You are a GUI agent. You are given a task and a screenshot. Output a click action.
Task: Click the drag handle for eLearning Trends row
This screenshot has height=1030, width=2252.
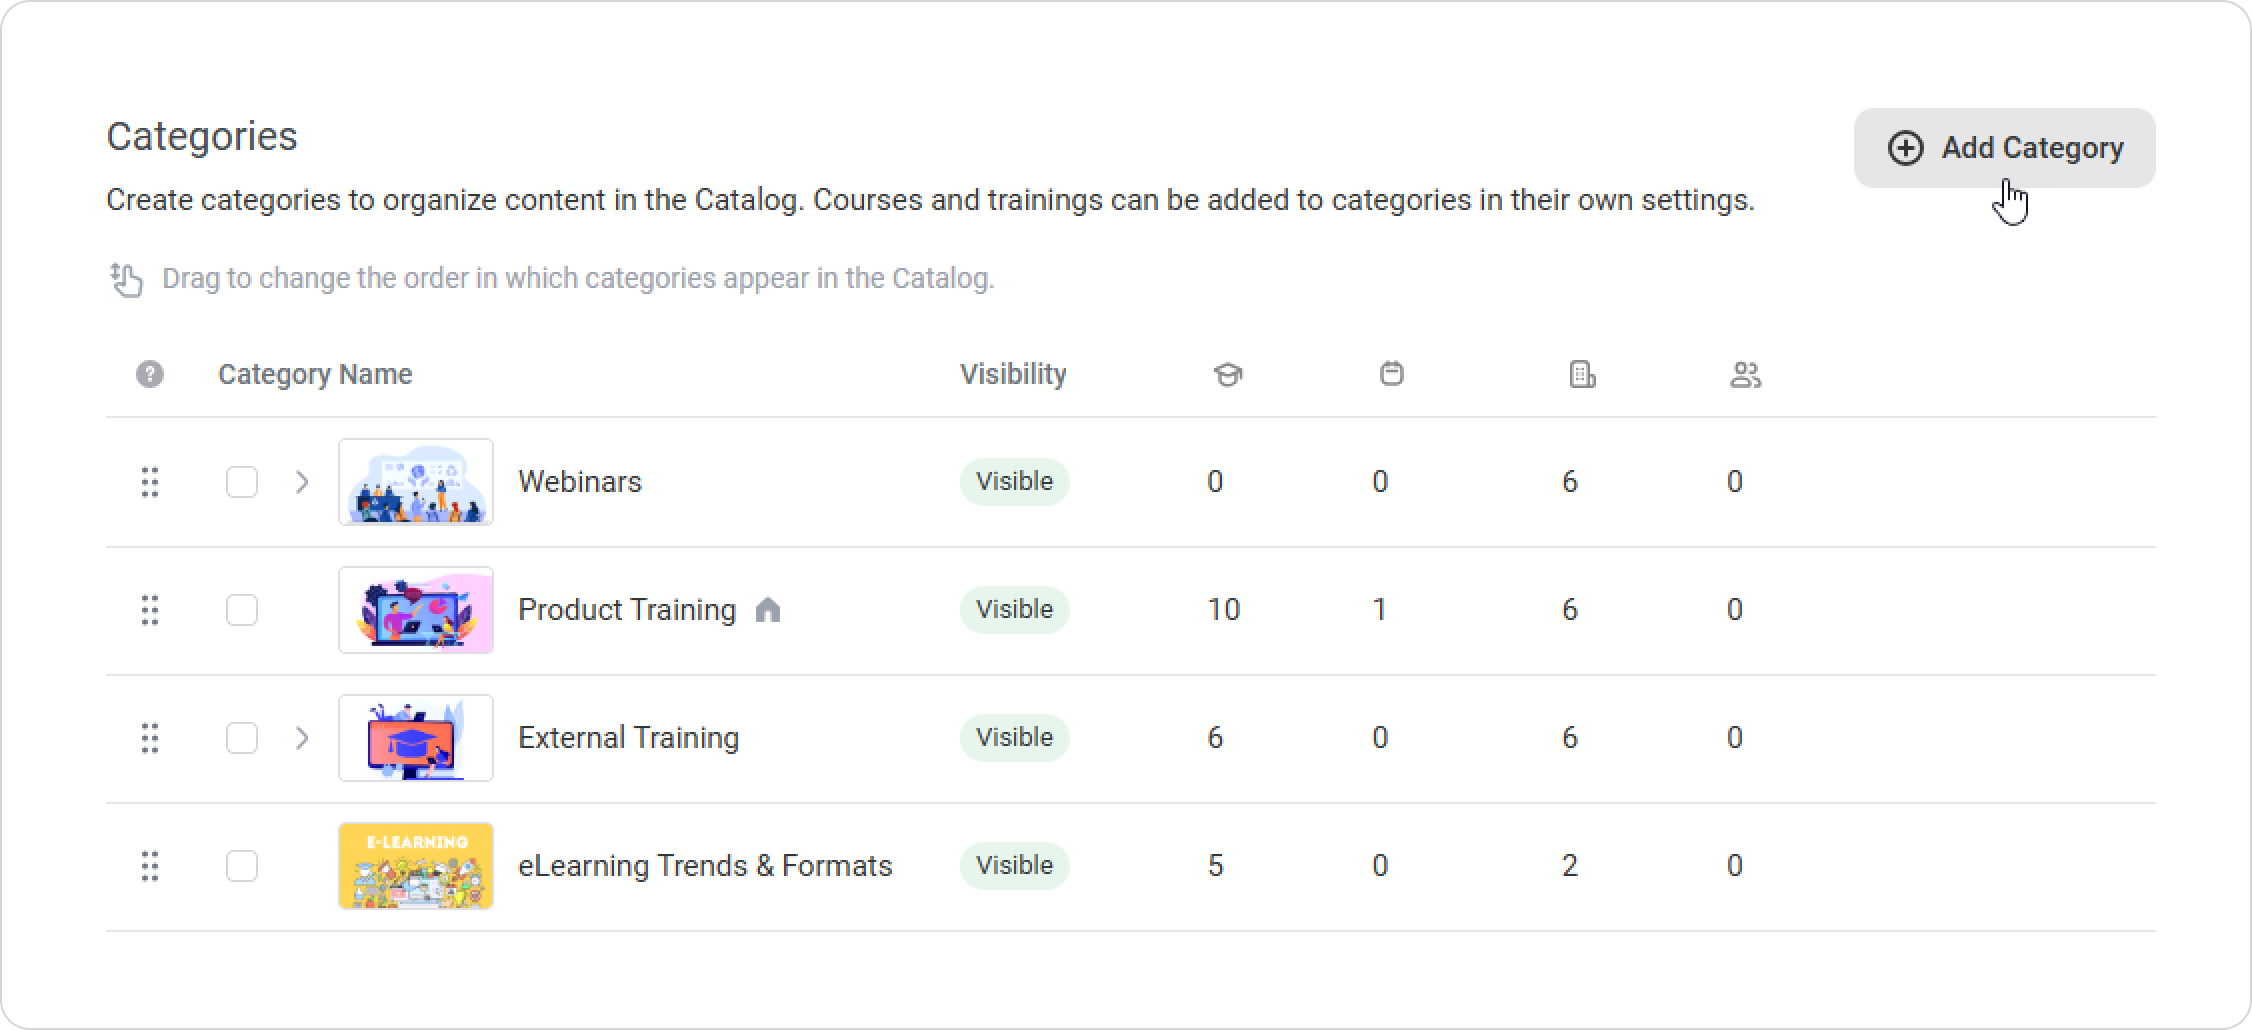150,866
